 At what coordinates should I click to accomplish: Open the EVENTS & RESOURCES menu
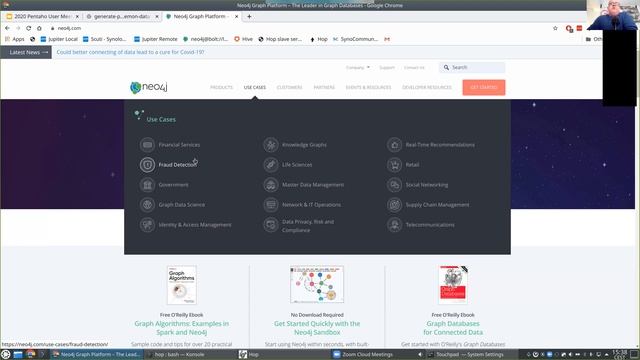click(368, 87)
